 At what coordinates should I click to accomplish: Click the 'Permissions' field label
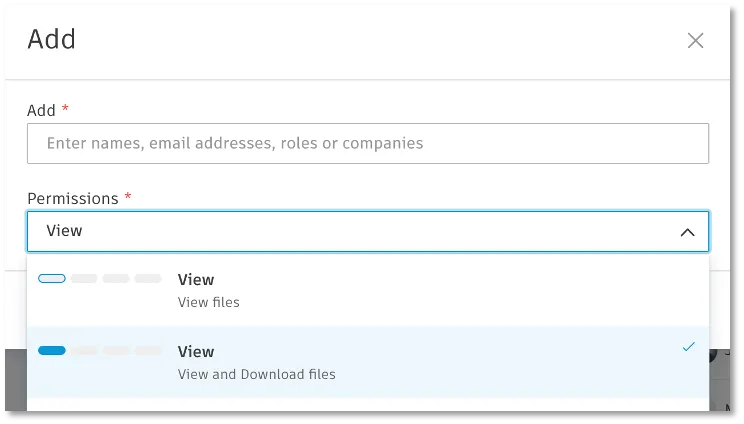click(x=73, y=199)
